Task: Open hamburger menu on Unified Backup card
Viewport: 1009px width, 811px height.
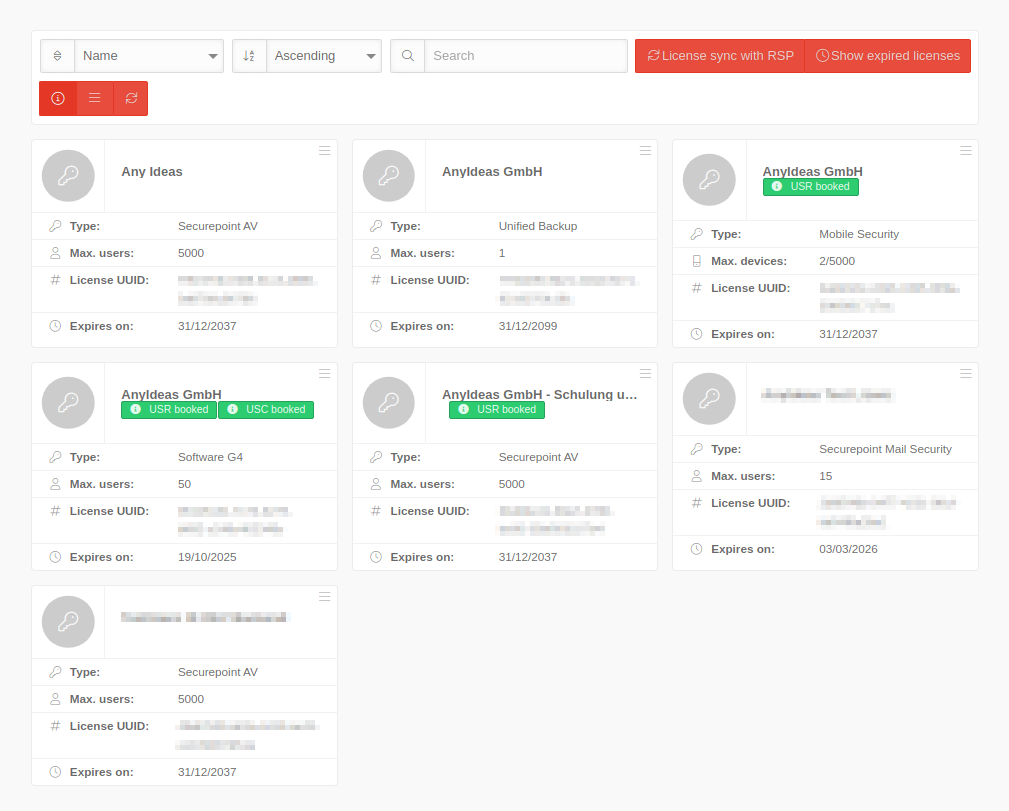Action: point(645,151)
